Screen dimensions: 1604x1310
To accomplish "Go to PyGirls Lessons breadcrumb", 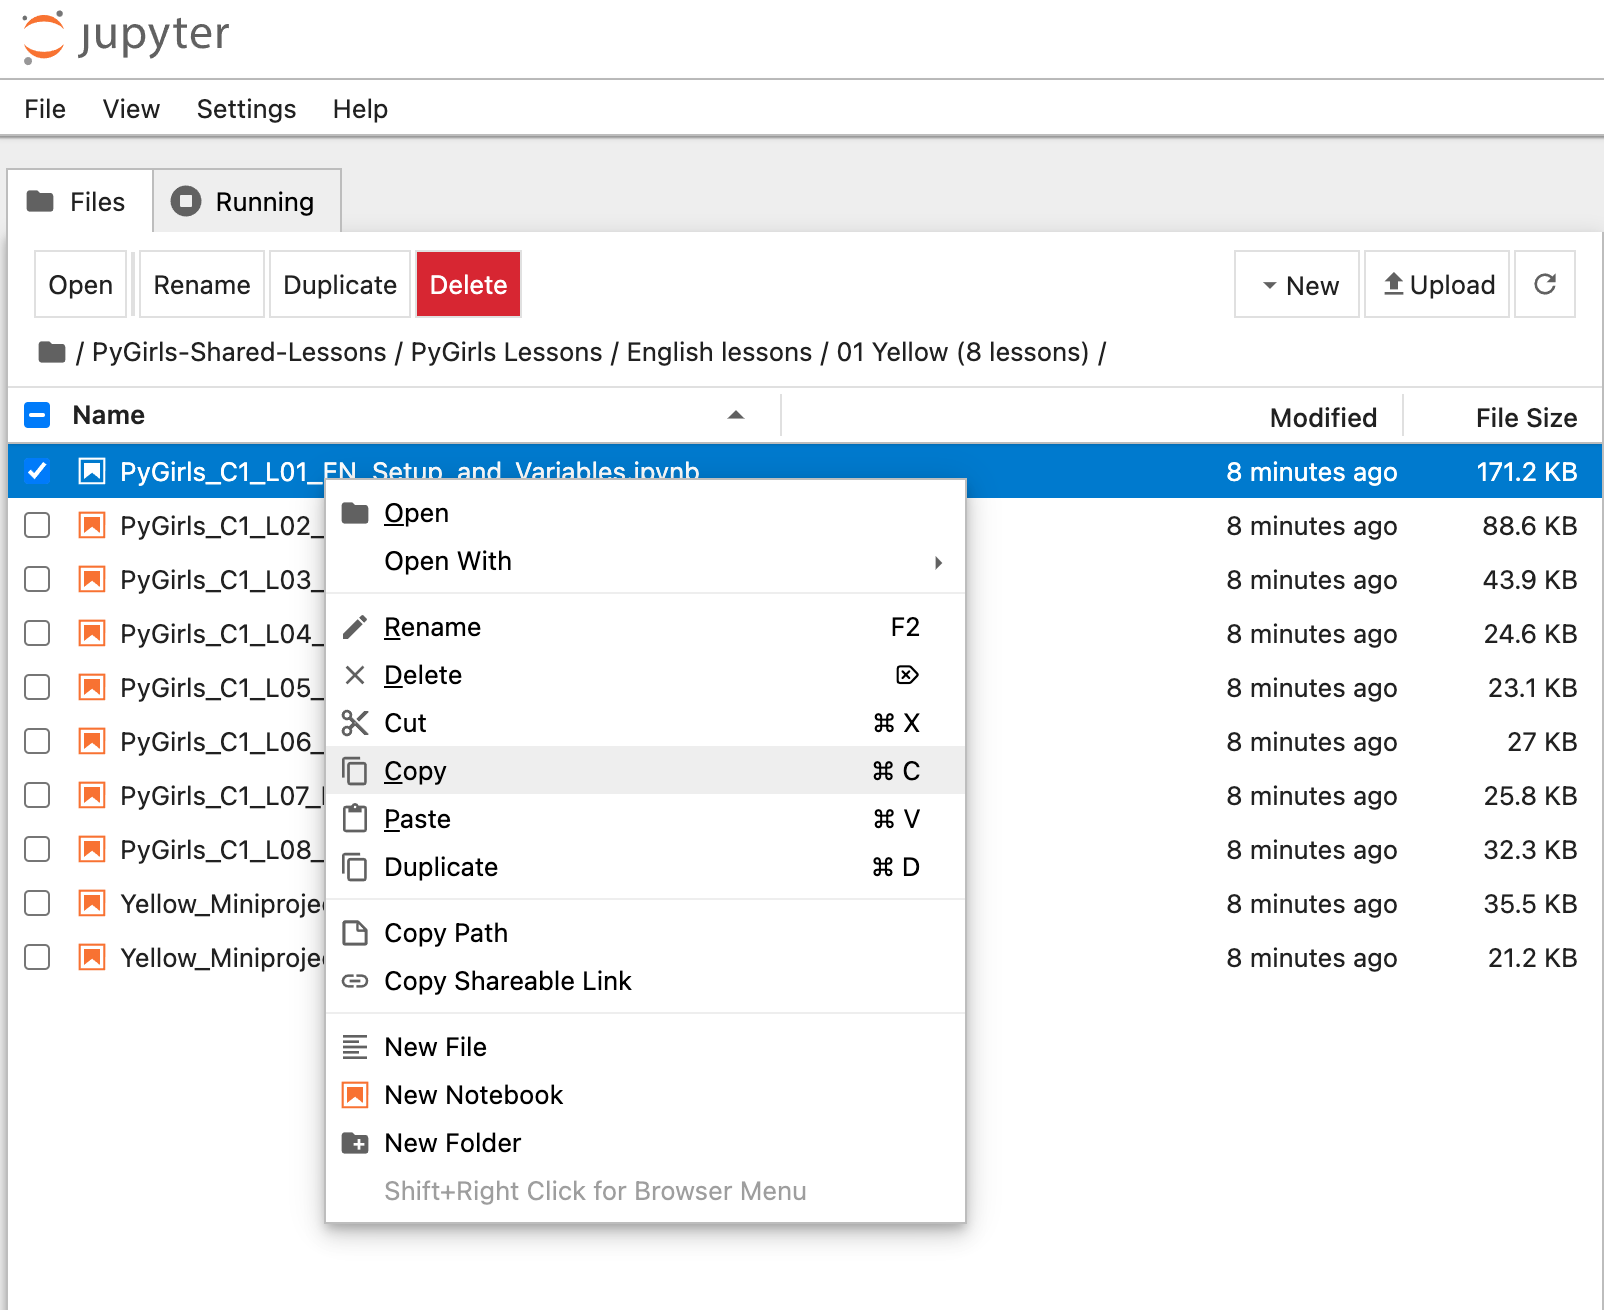I will (507, 352).
